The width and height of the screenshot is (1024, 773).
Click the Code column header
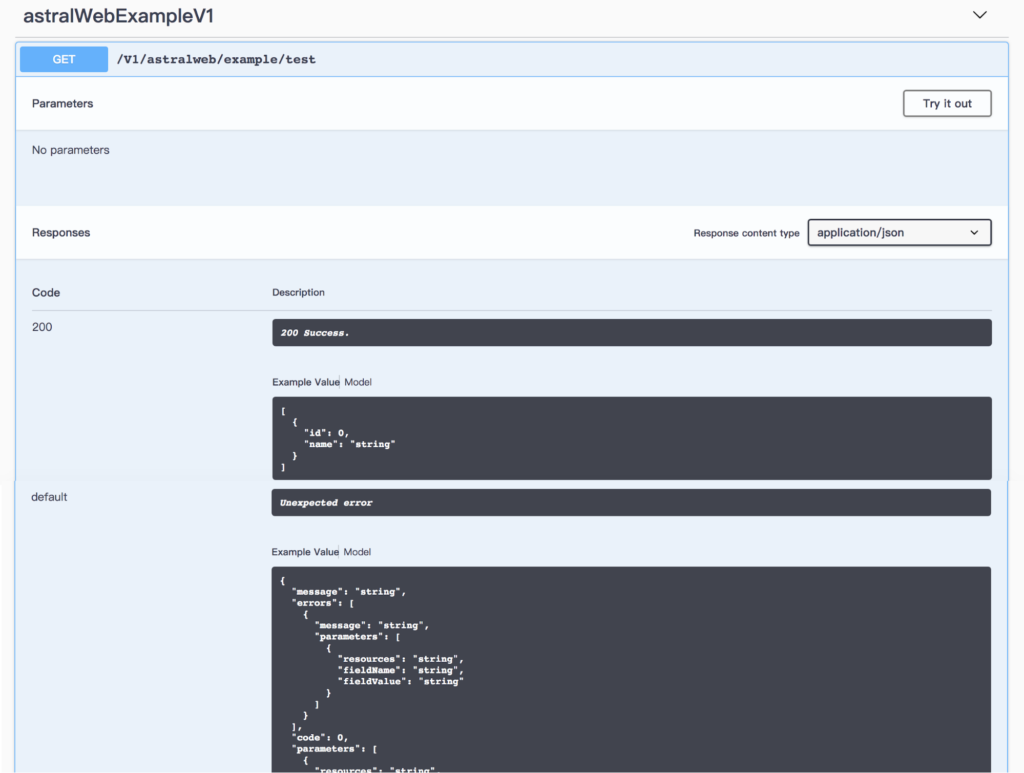point(46,292)
